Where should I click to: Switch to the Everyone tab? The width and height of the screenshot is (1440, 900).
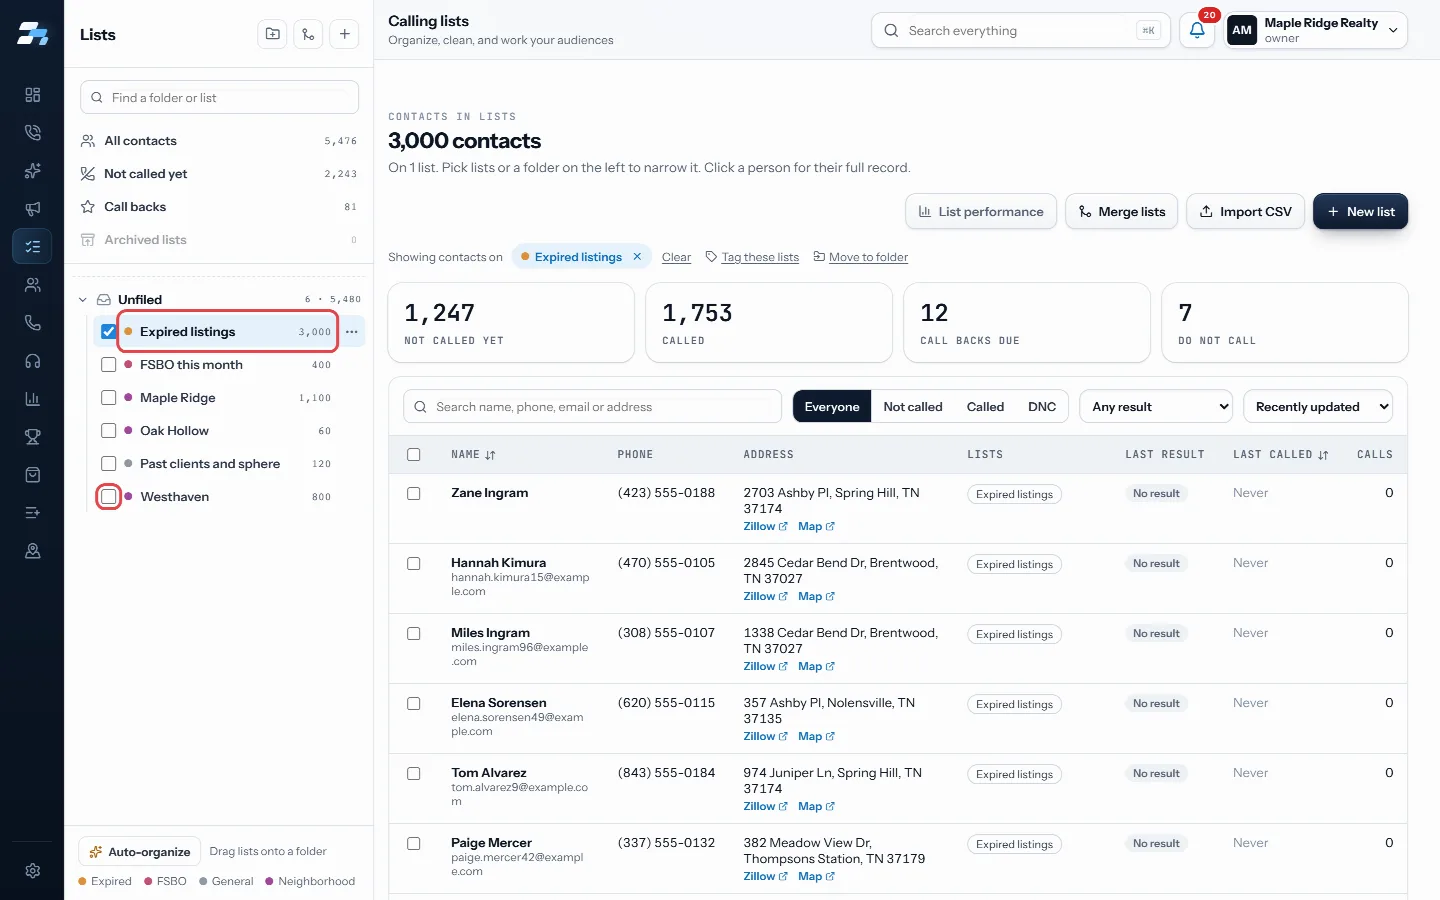pyautogui.click(x=832, y=407)
